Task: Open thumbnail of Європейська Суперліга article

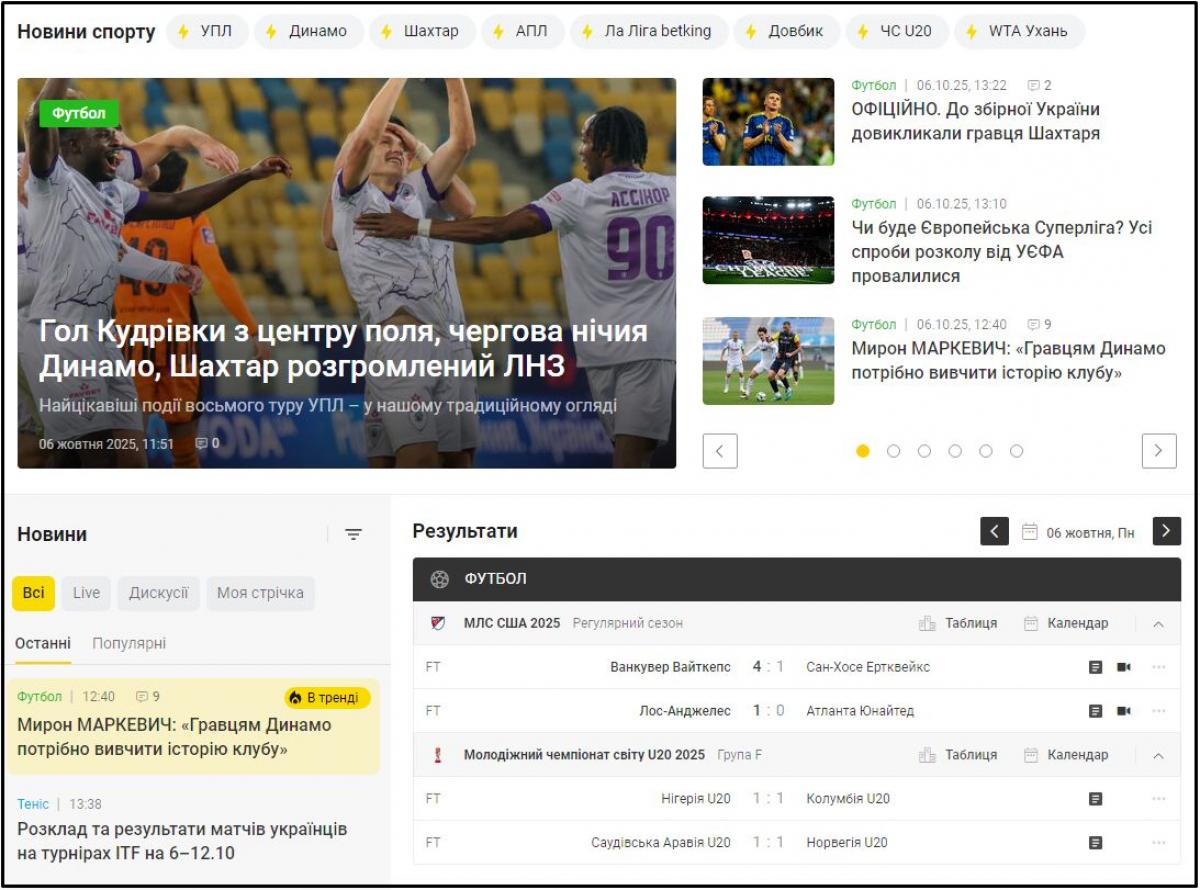Action: (x=768, y=240)
